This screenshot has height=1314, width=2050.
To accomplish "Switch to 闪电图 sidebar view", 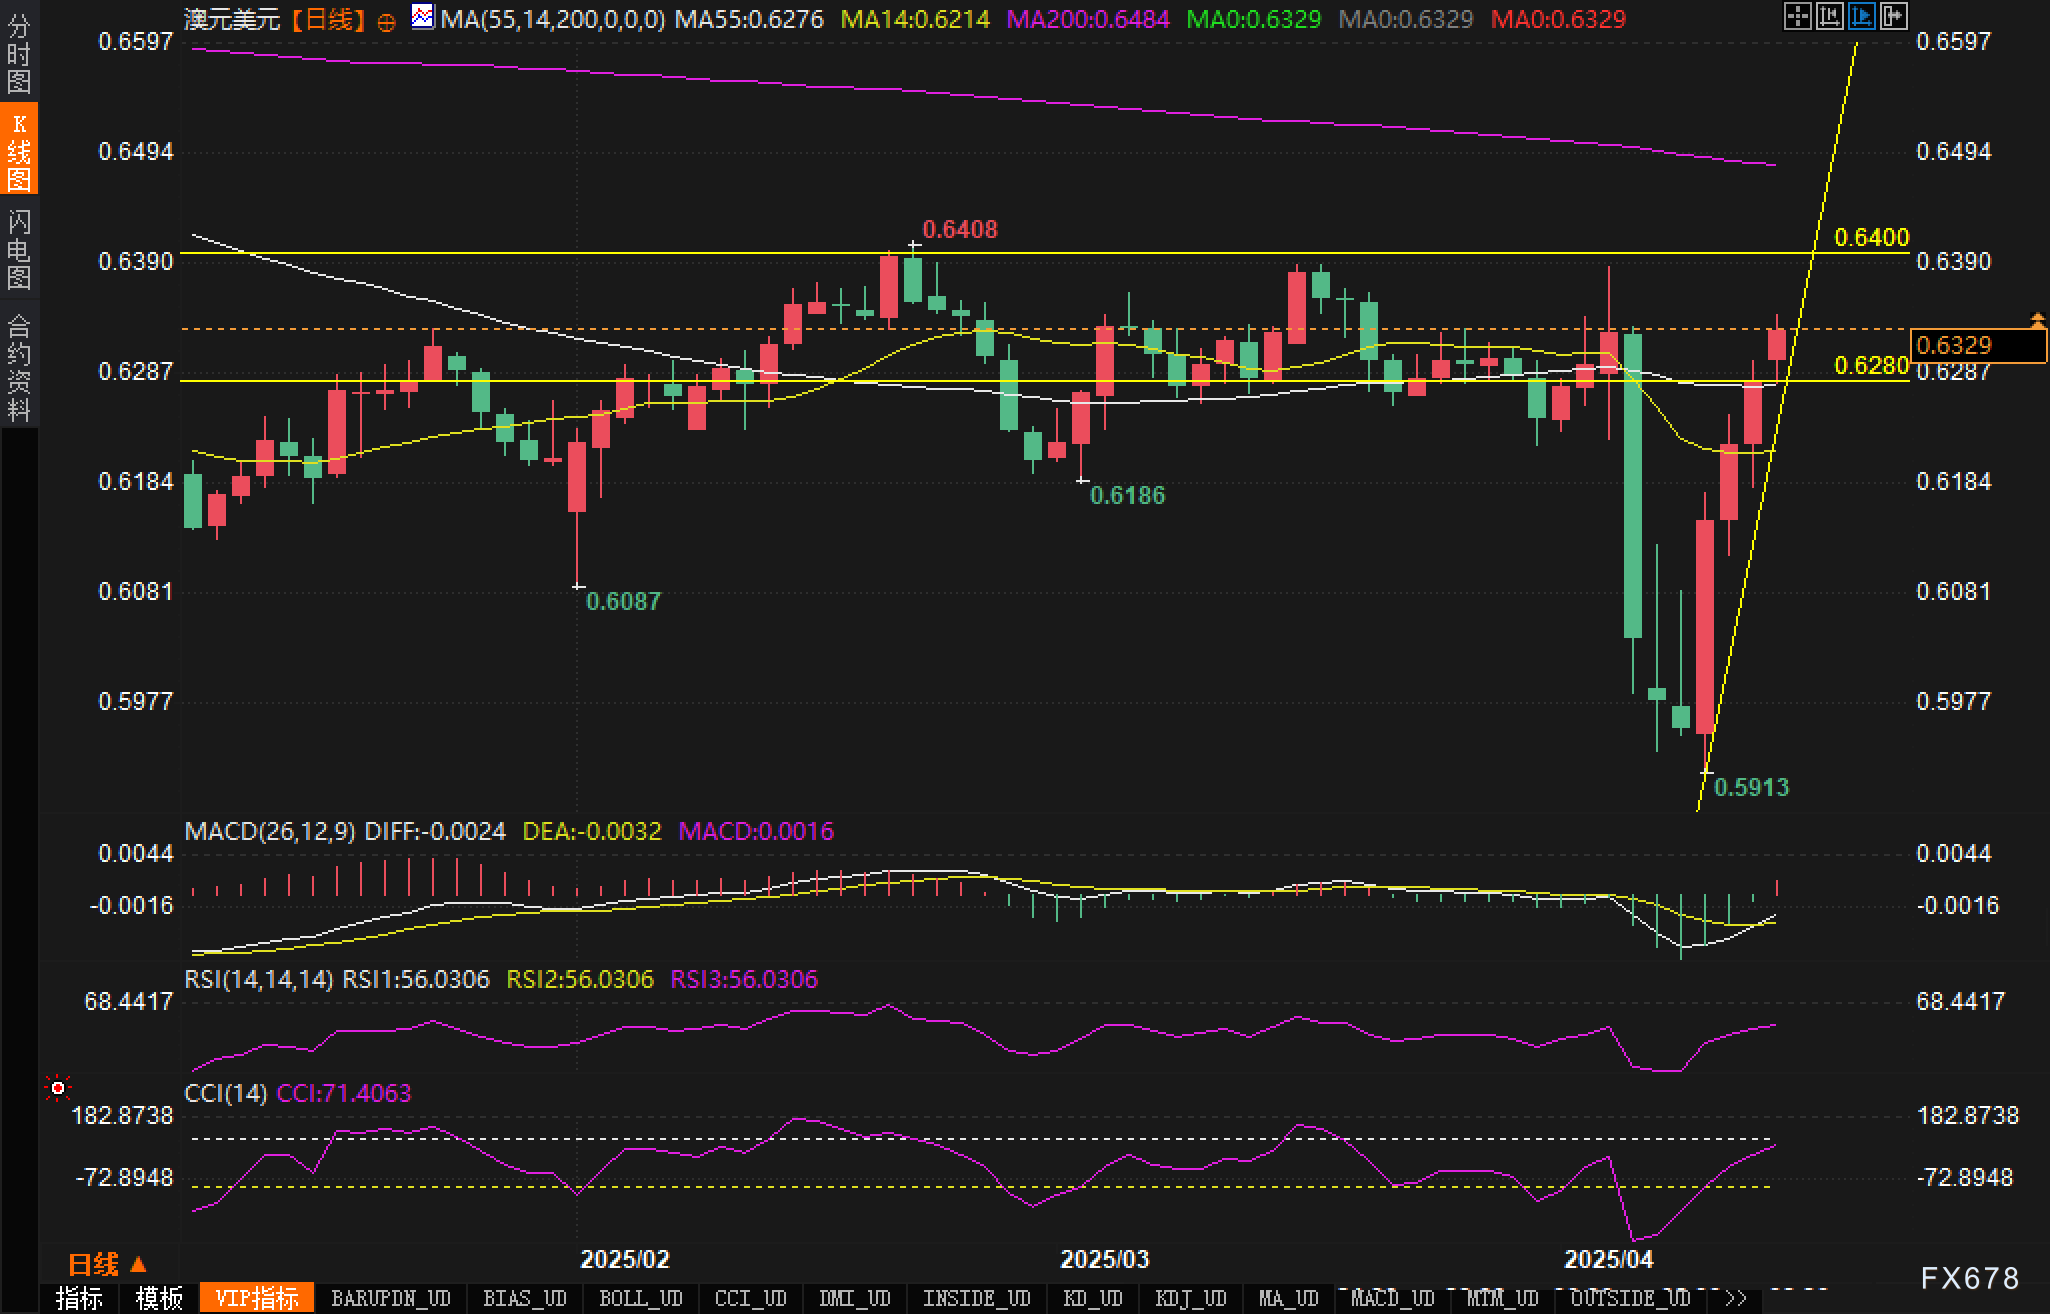I will pos(19,248).
